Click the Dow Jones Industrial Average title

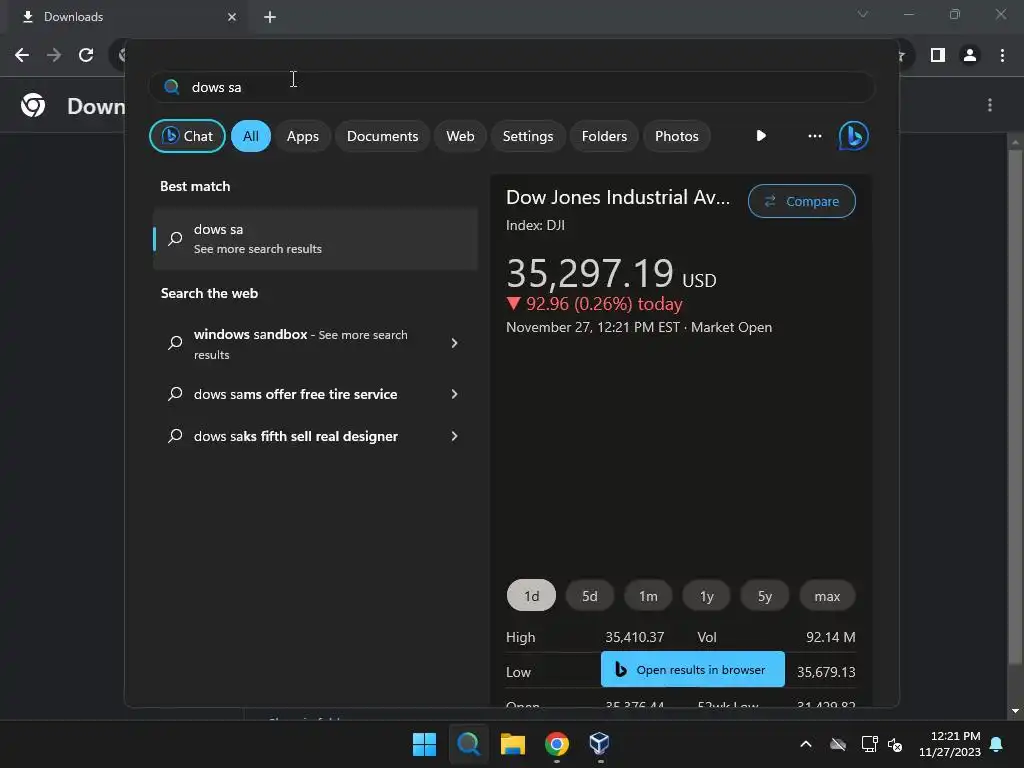pyautogui.click(x=618, y=197)
